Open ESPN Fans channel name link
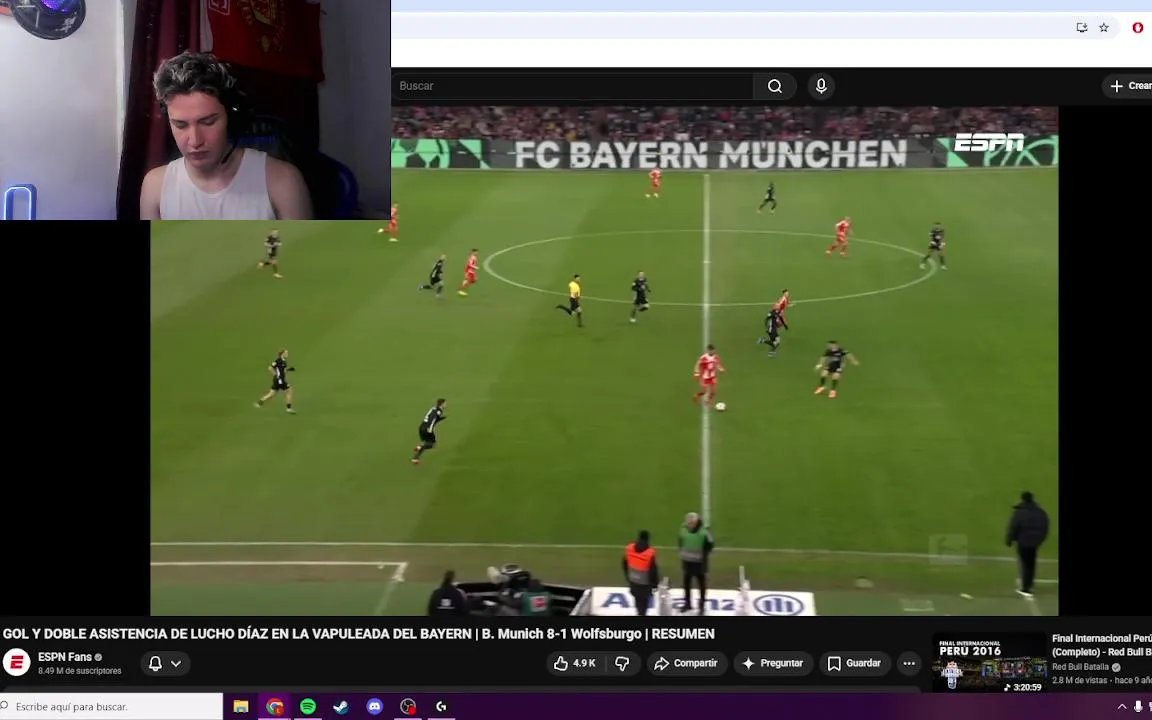Screen dimensions: 1152x720 point(65,657)
